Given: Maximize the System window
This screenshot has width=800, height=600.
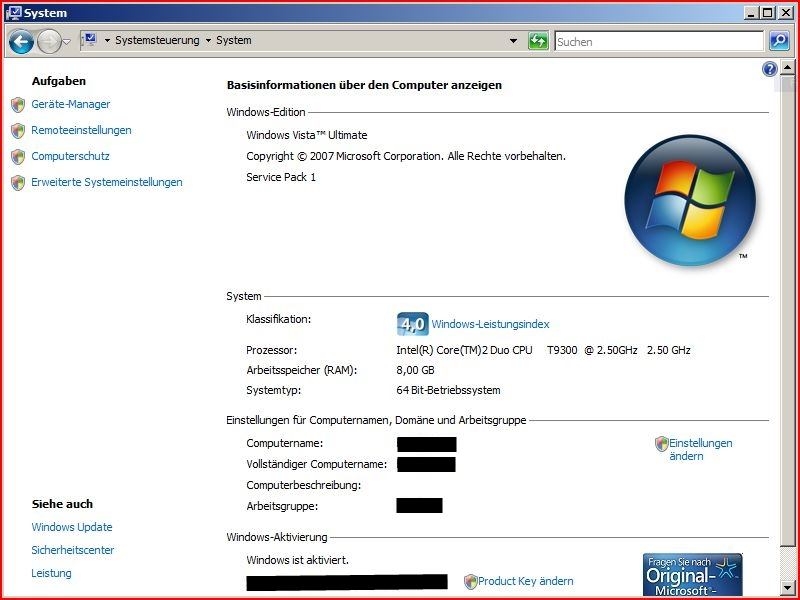Looking at the screenshot, I should tap(768, 13).
